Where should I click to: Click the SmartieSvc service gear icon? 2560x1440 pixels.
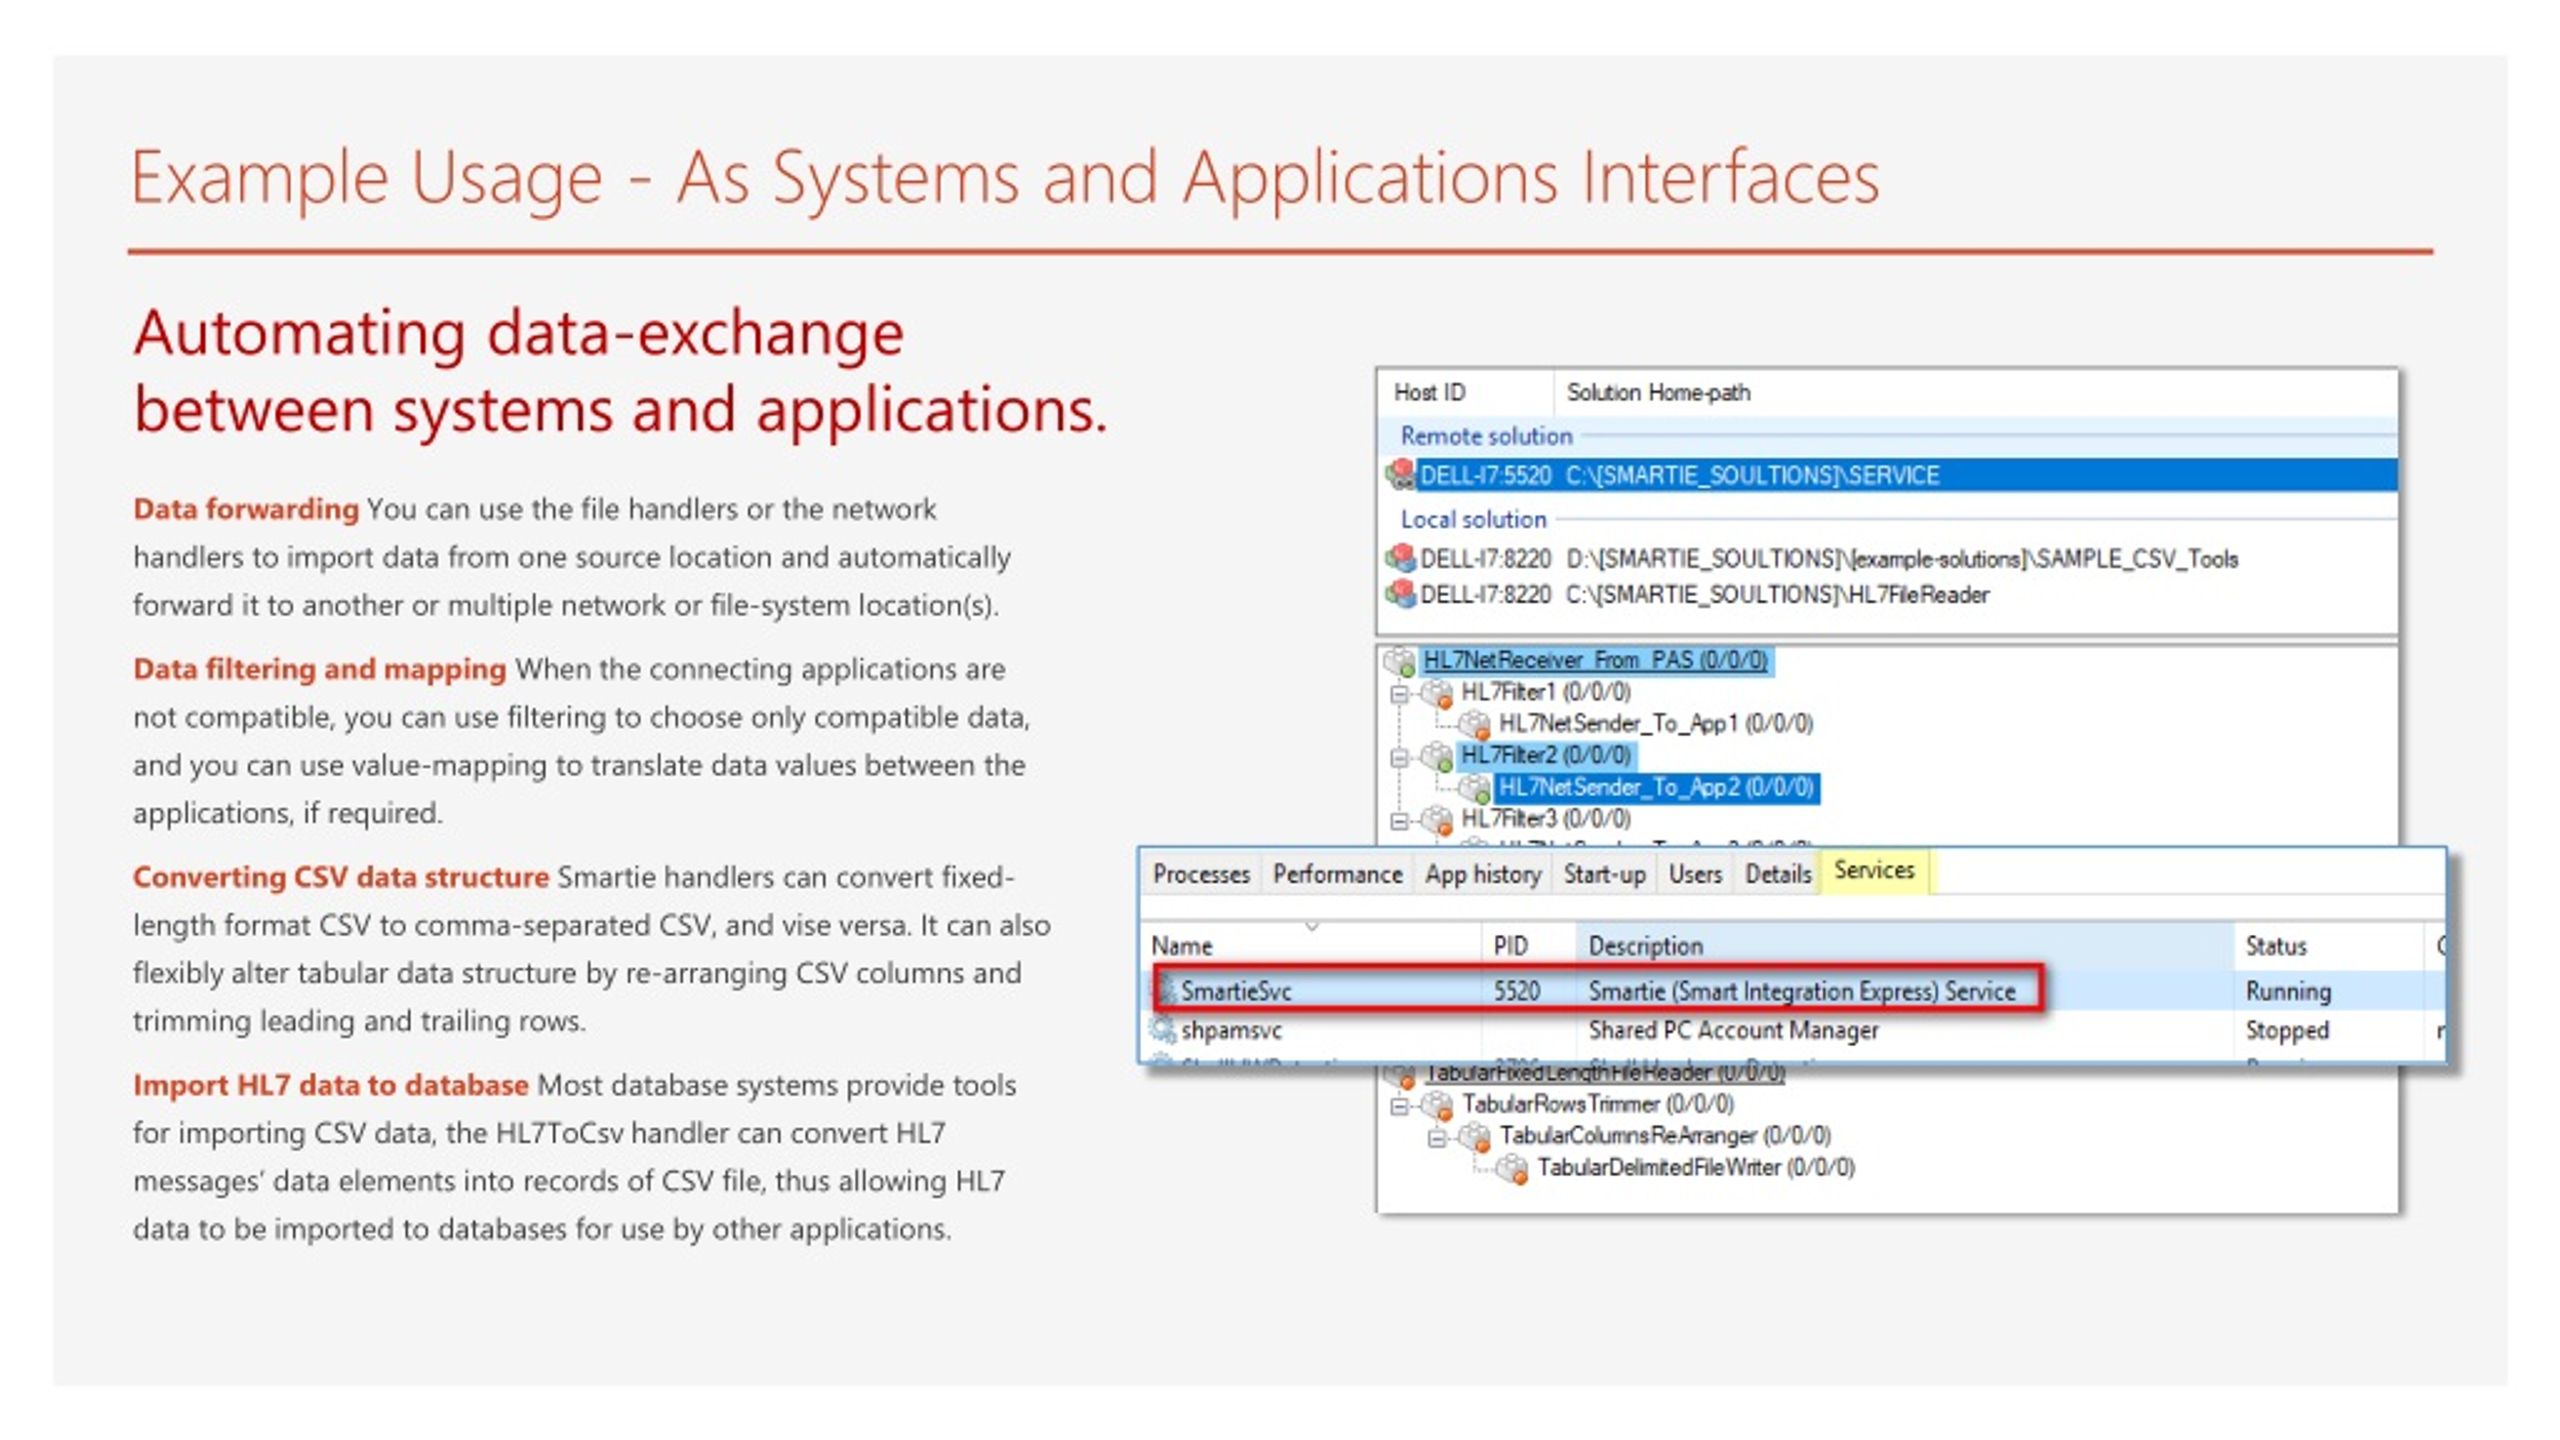1166,991
